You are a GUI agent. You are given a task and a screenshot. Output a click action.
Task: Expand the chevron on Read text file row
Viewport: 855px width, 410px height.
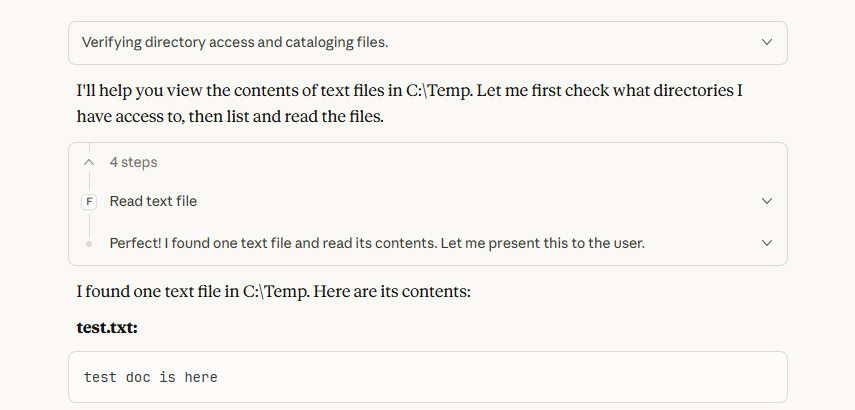[x=767, y=201]
